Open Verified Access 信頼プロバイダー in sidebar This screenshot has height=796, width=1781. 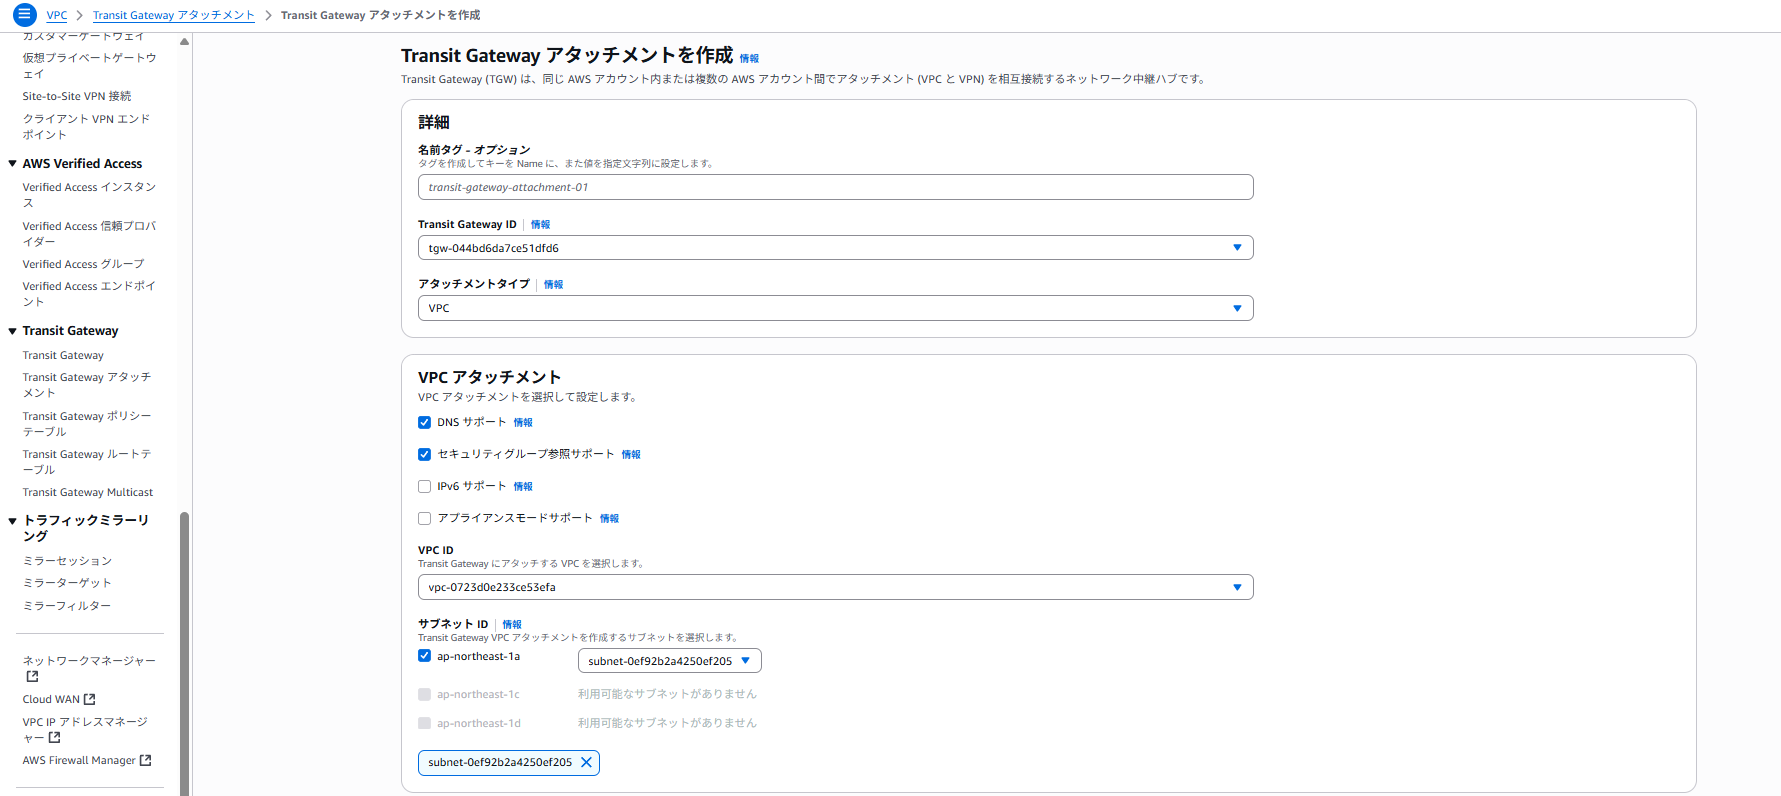(89, 234)
